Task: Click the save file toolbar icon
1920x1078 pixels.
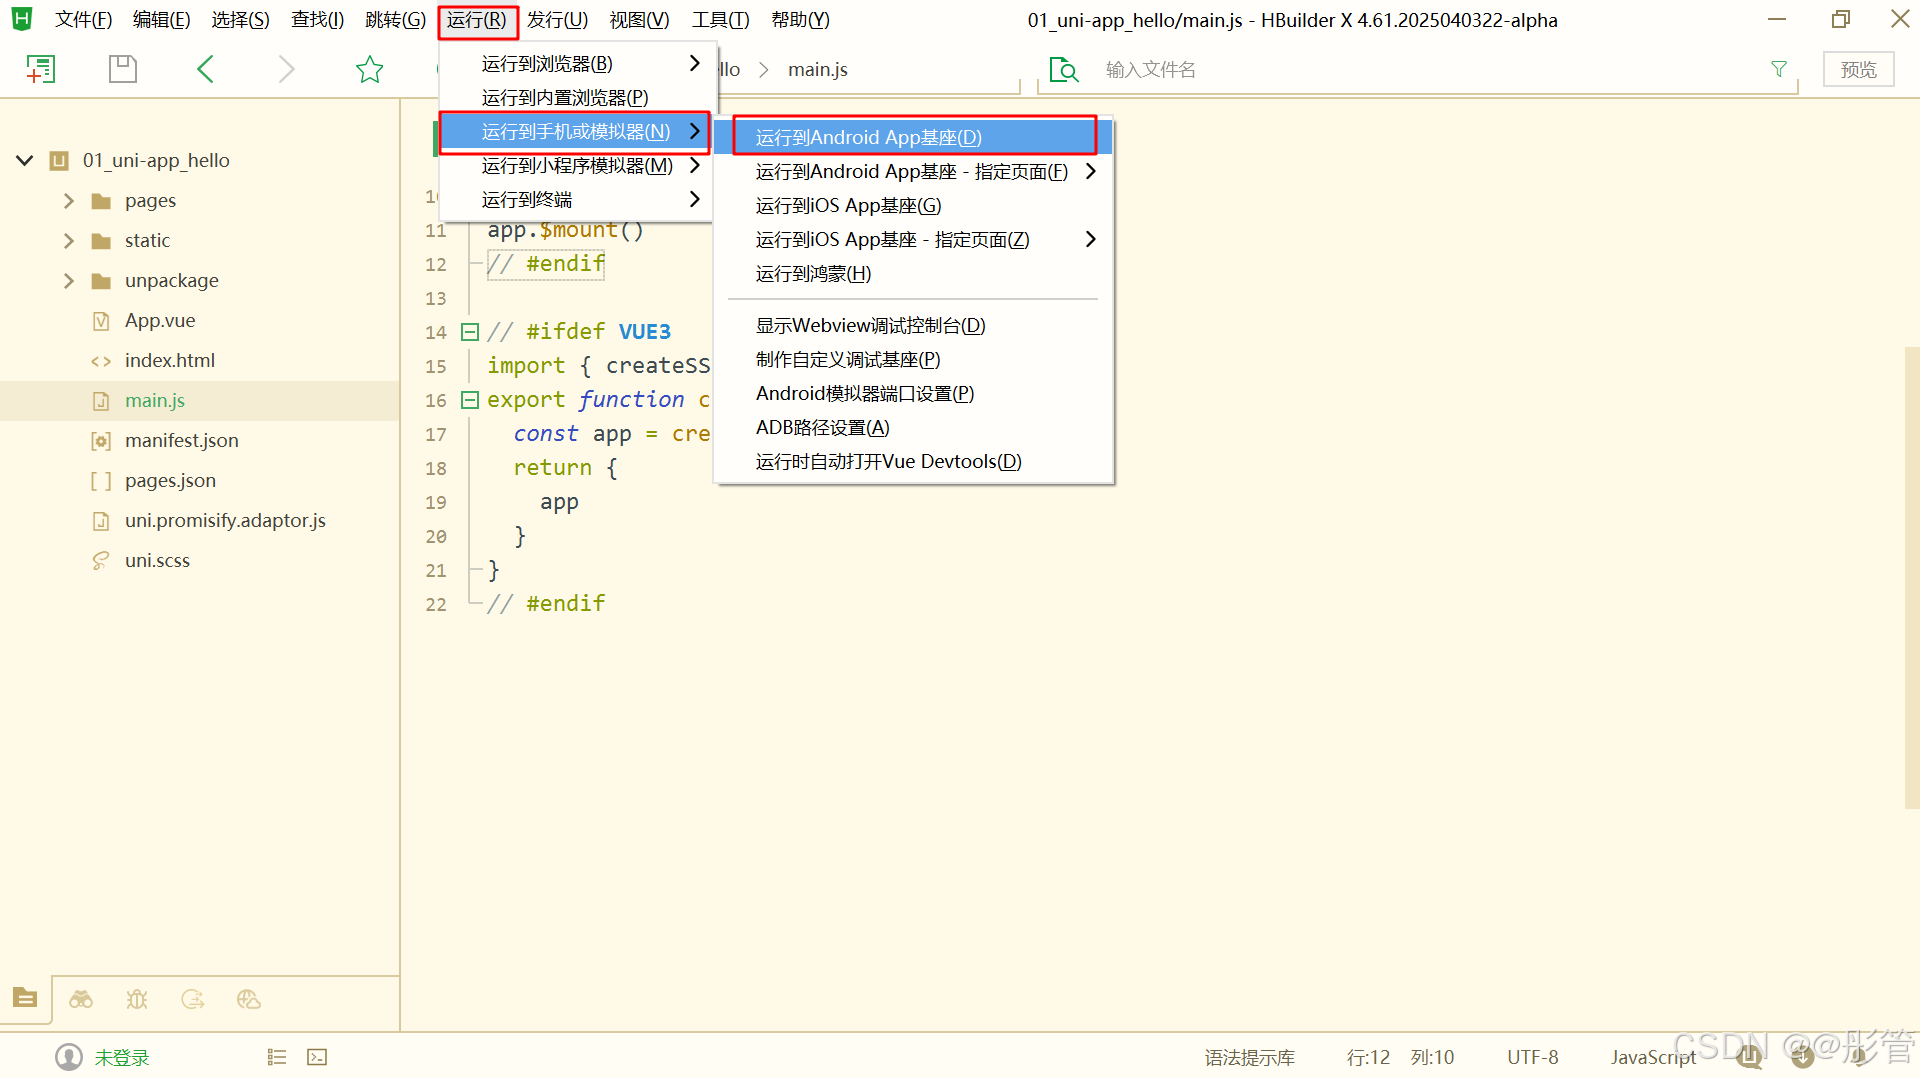Action: 122,69
